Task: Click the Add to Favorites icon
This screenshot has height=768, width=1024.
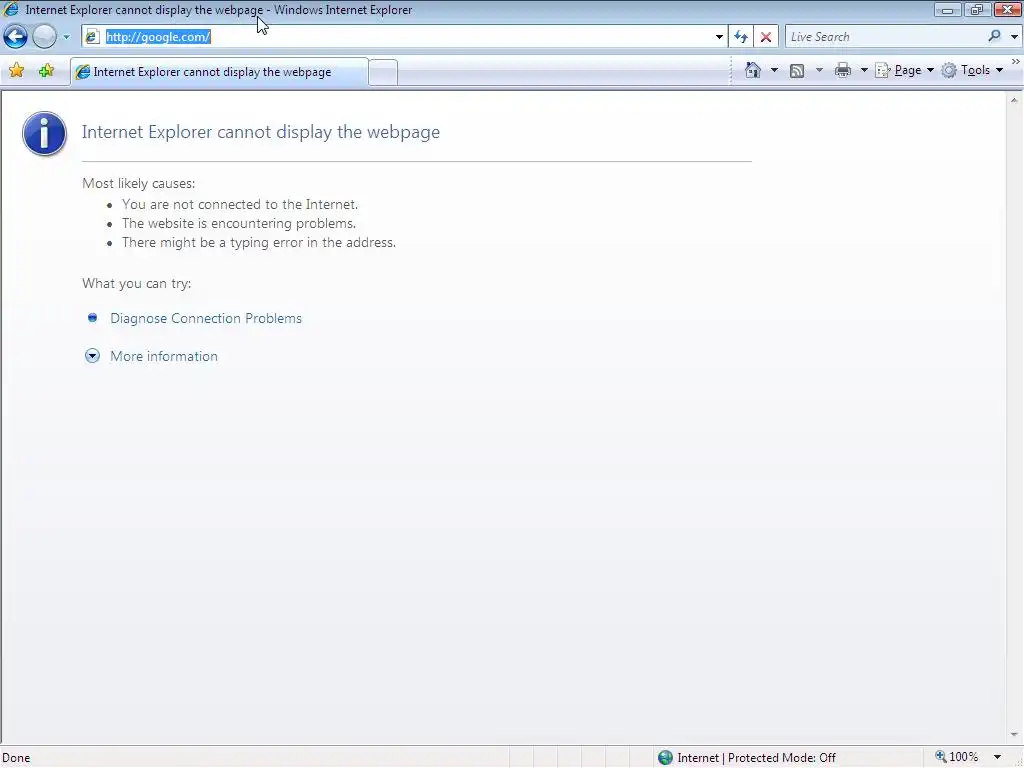Action: [x=46, y=71]
